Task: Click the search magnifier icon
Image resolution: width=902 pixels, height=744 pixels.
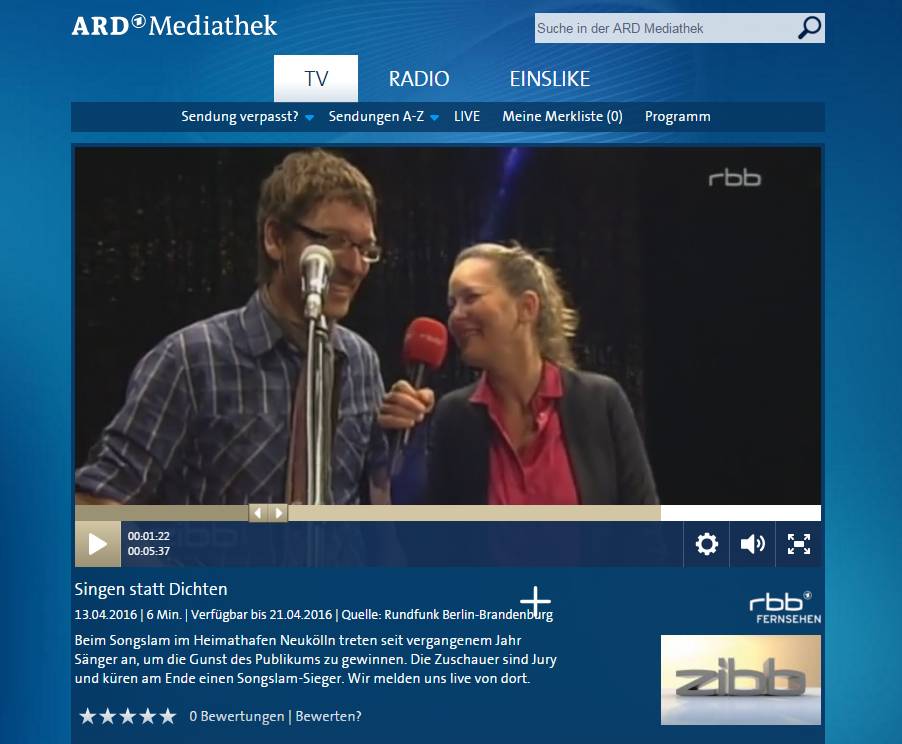Action: click(809, 28)
